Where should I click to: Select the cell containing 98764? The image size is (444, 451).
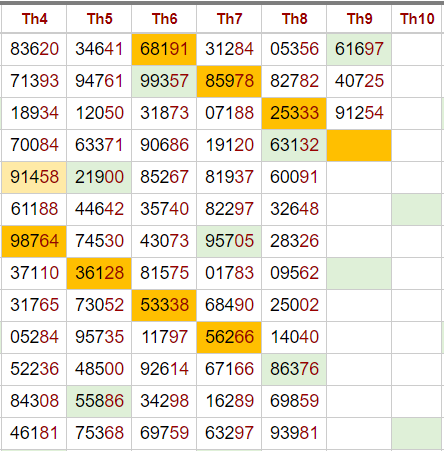(34, 241)
